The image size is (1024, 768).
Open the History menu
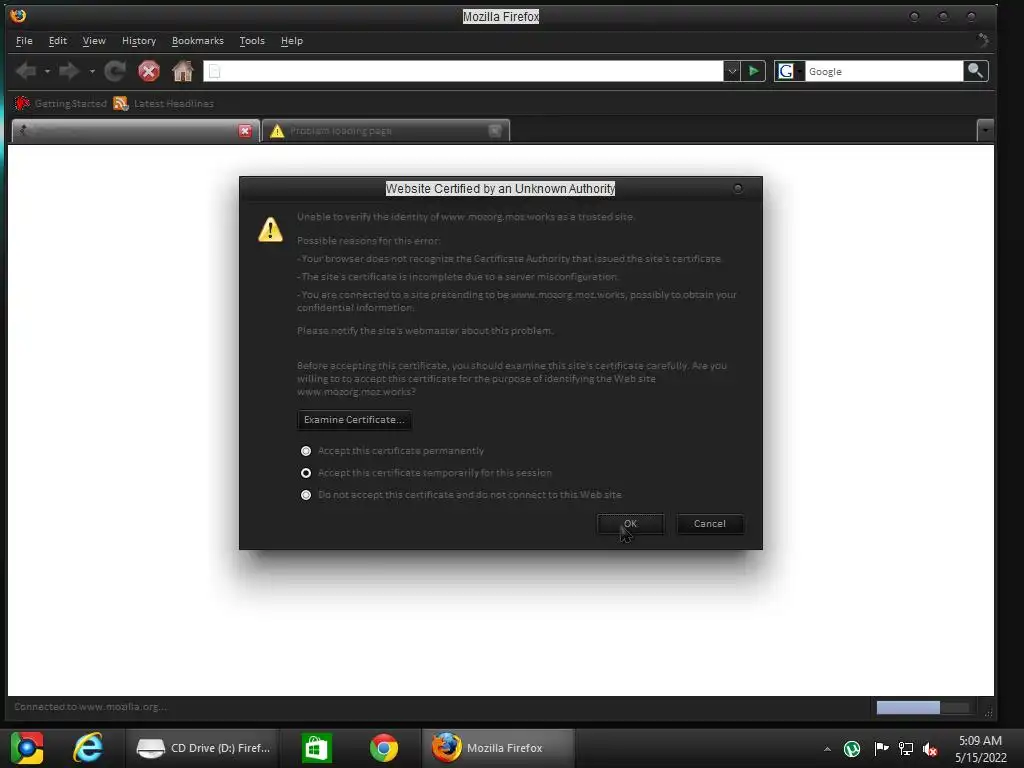[x=138, y=40]
